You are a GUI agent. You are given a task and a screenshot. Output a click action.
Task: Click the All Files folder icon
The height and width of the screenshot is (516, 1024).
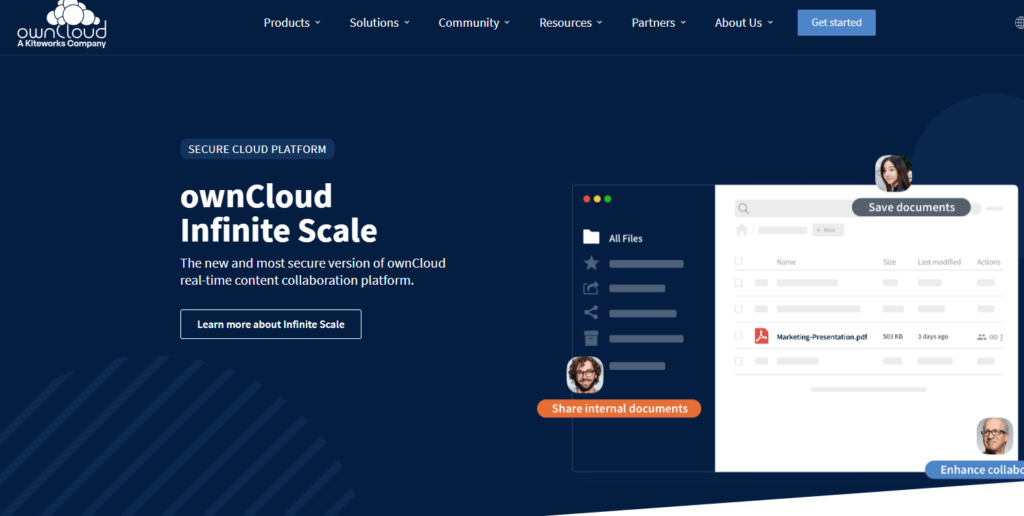[591, 237]
